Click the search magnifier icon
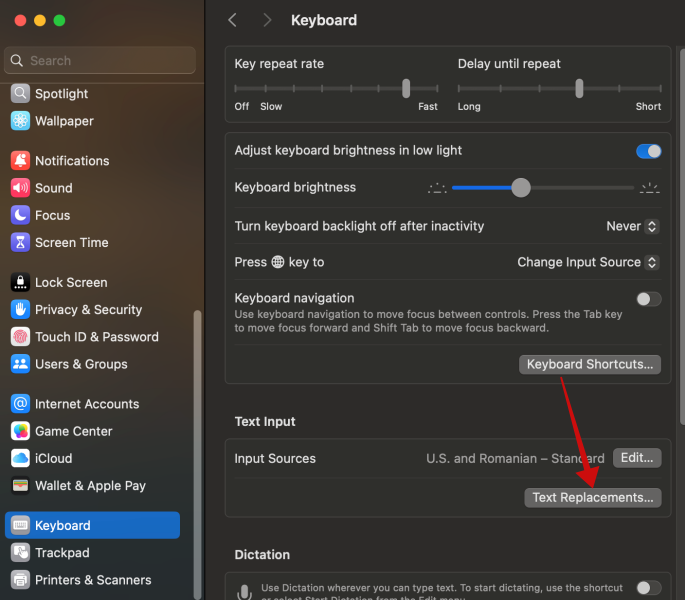The height and width of the screenshot is (600, 685). (x=17, y=60)
